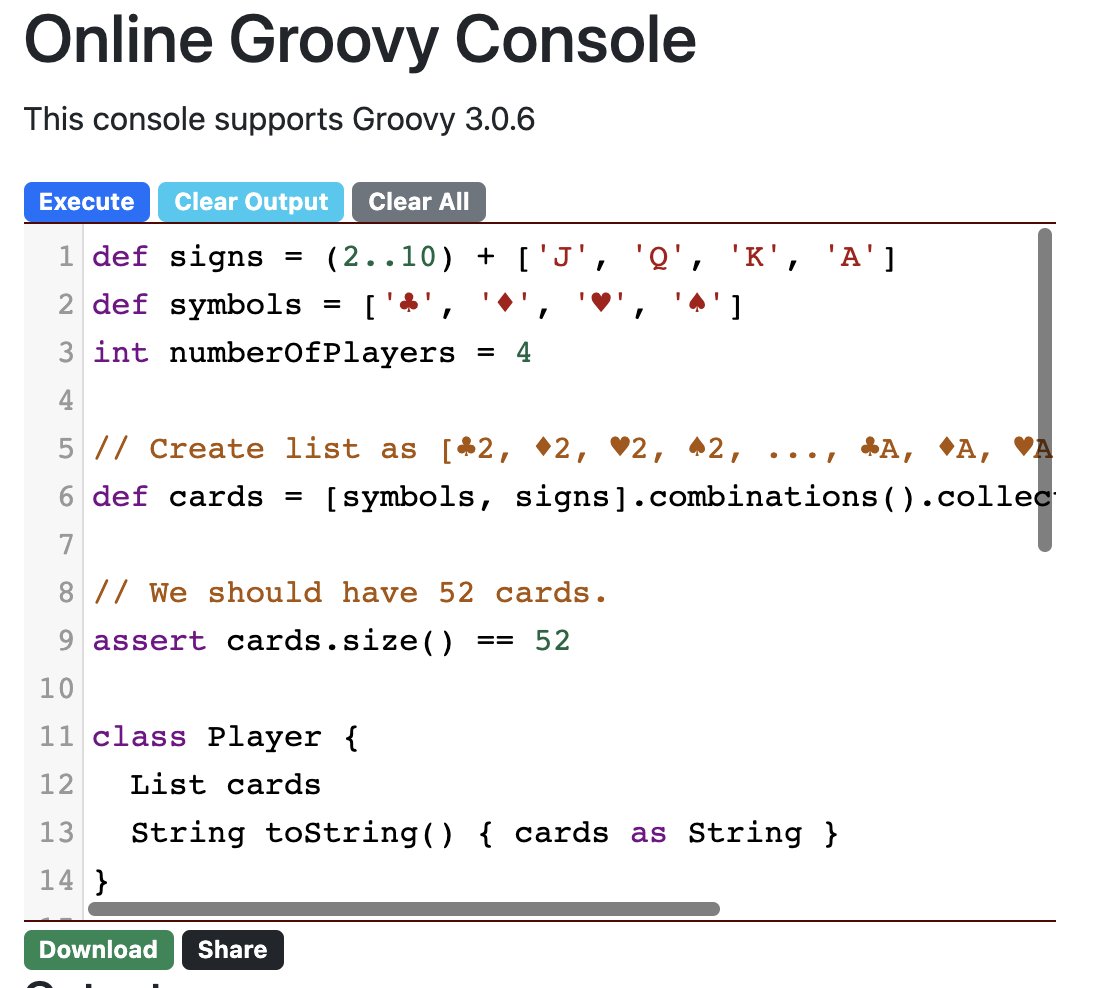Screen dimensions: 1106x988
Task: Click the green Download button
Action: 99,949
